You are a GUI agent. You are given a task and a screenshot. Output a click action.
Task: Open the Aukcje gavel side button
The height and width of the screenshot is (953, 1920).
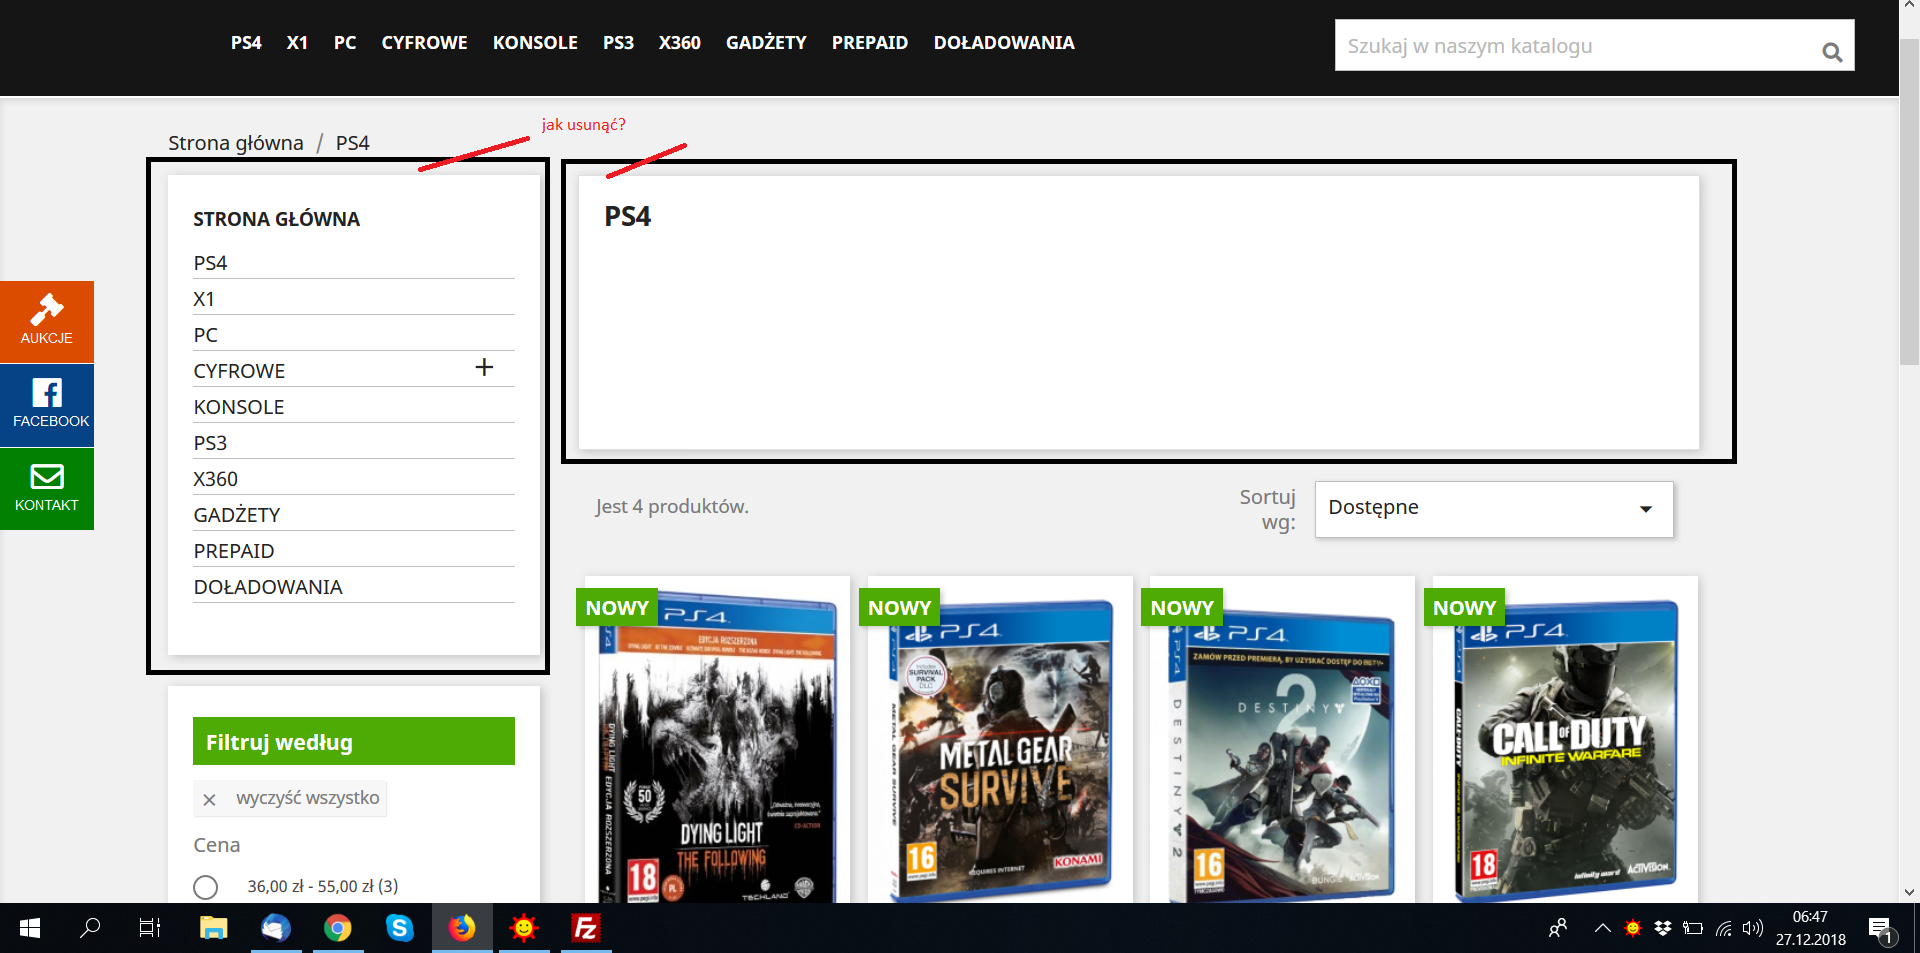[x=47, y=321]
